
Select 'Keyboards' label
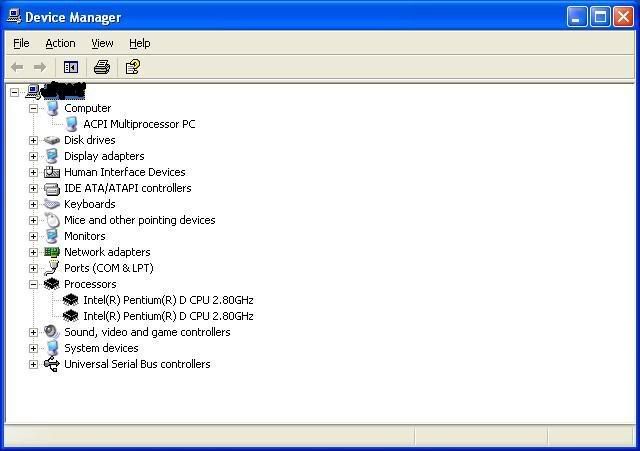(90, 204)
